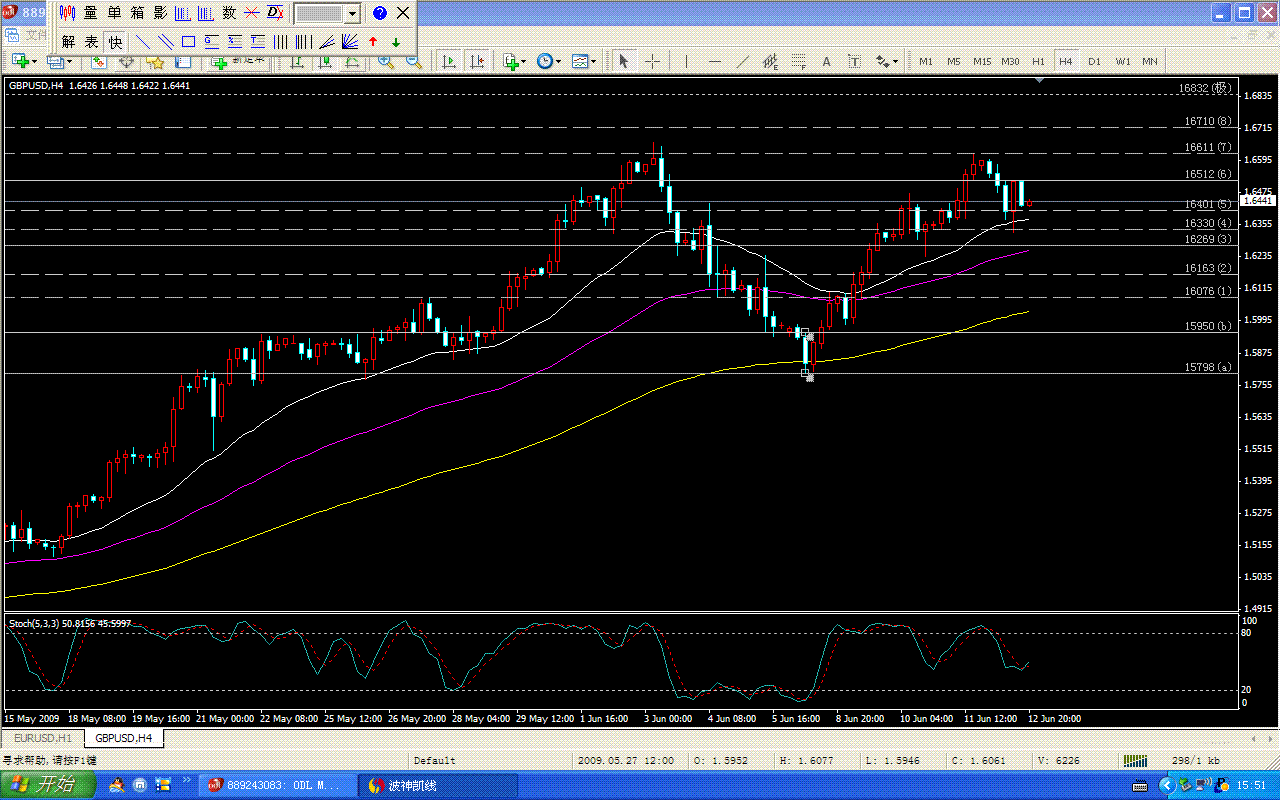The image size is (1280, 800).
Task: Switch to the EURUSD,H1 chart tab
Action: [42, 738]
